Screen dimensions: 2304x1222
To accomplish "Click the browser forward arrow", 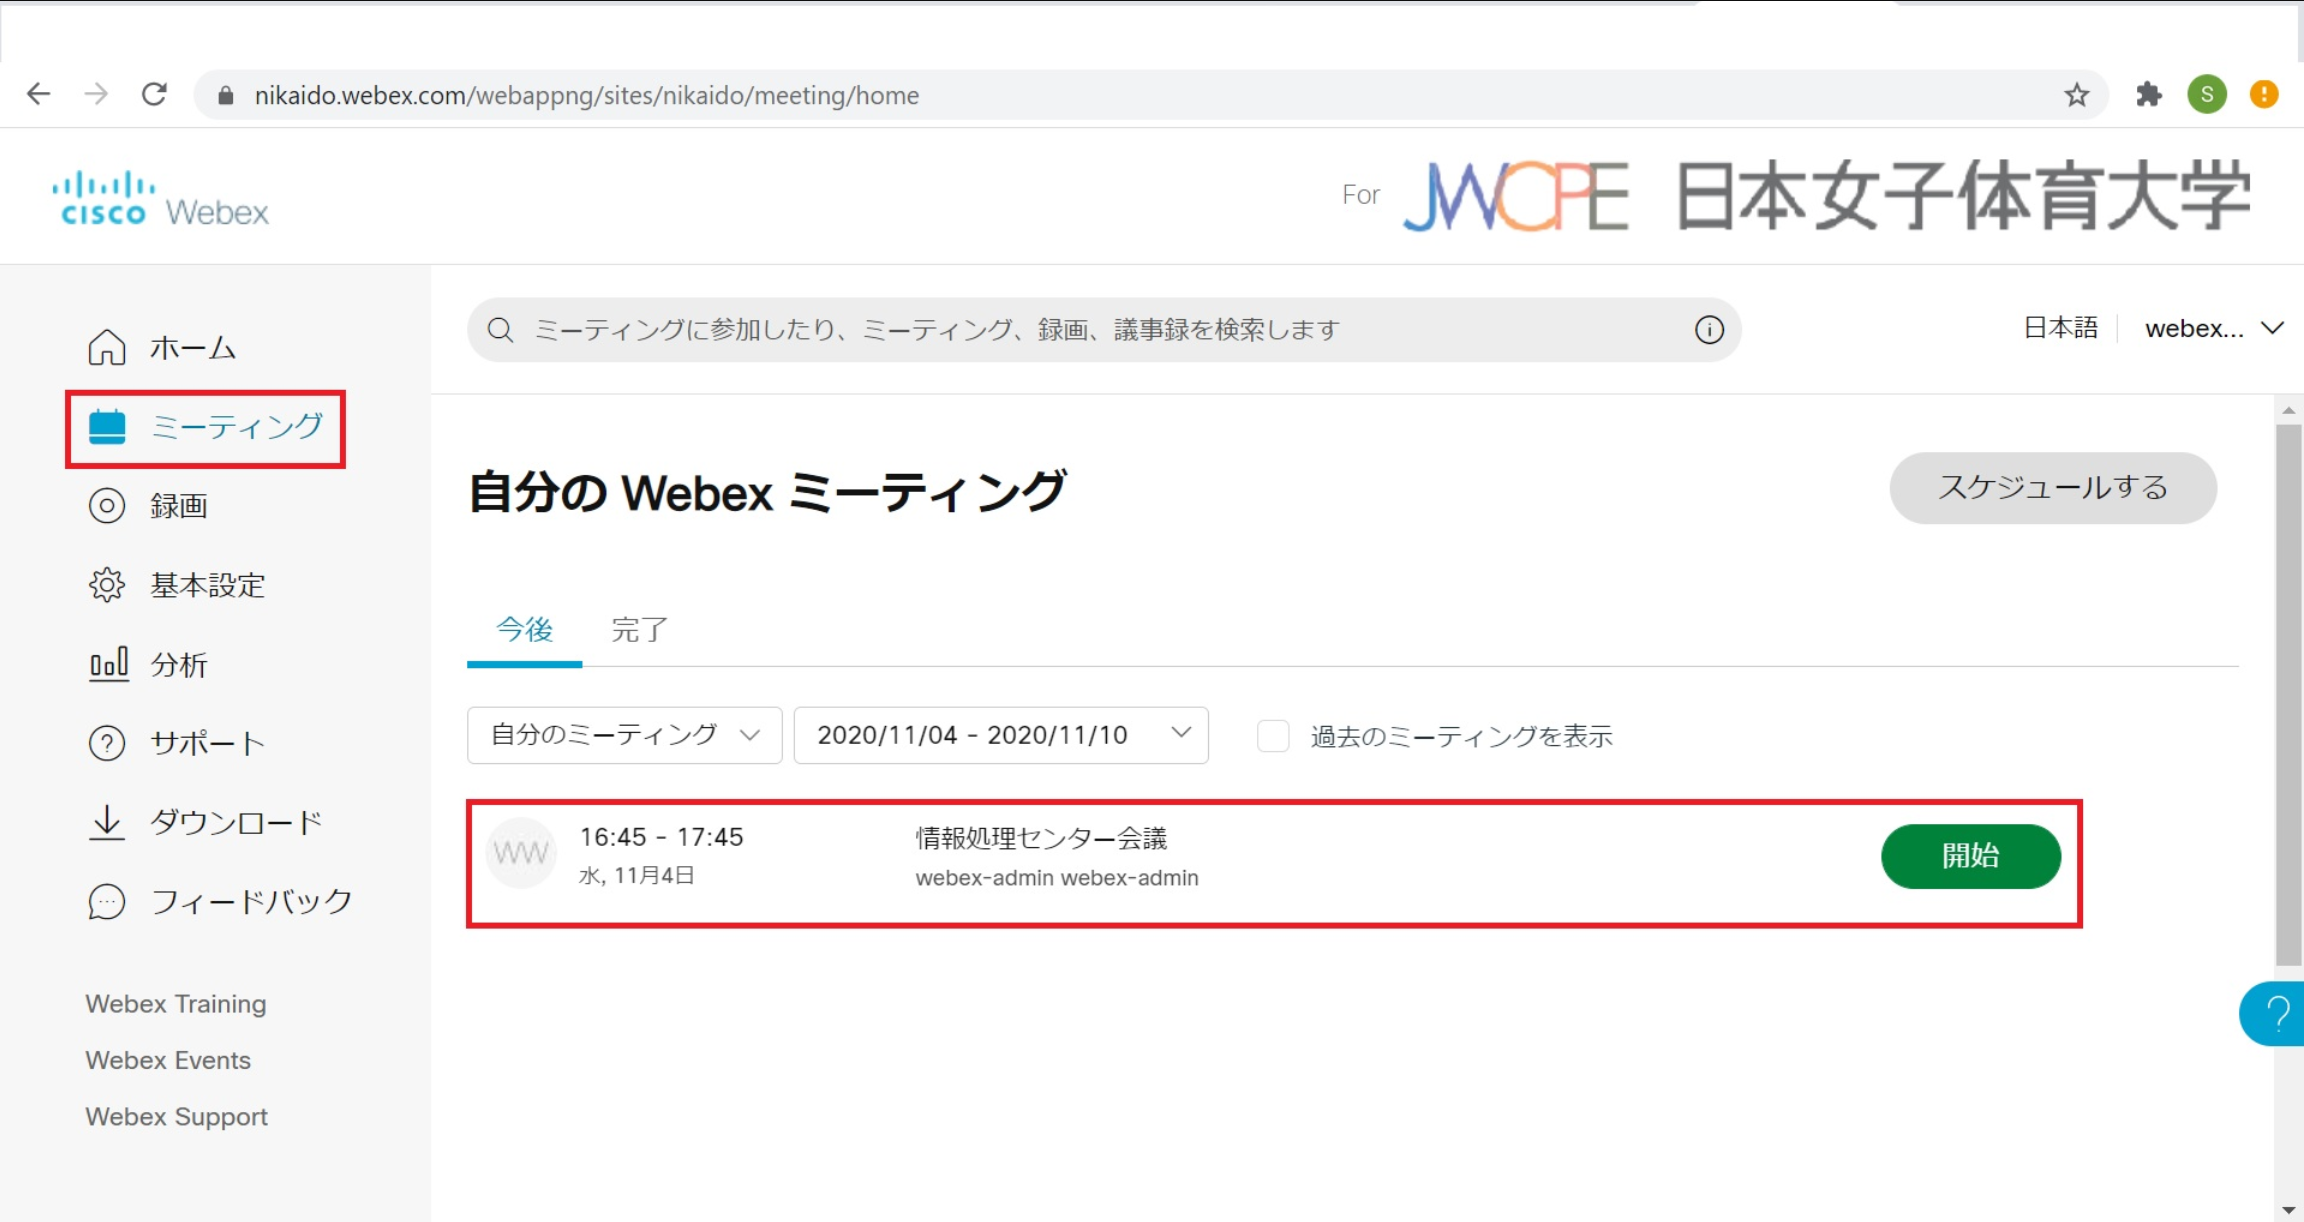I will click(96, 94).
